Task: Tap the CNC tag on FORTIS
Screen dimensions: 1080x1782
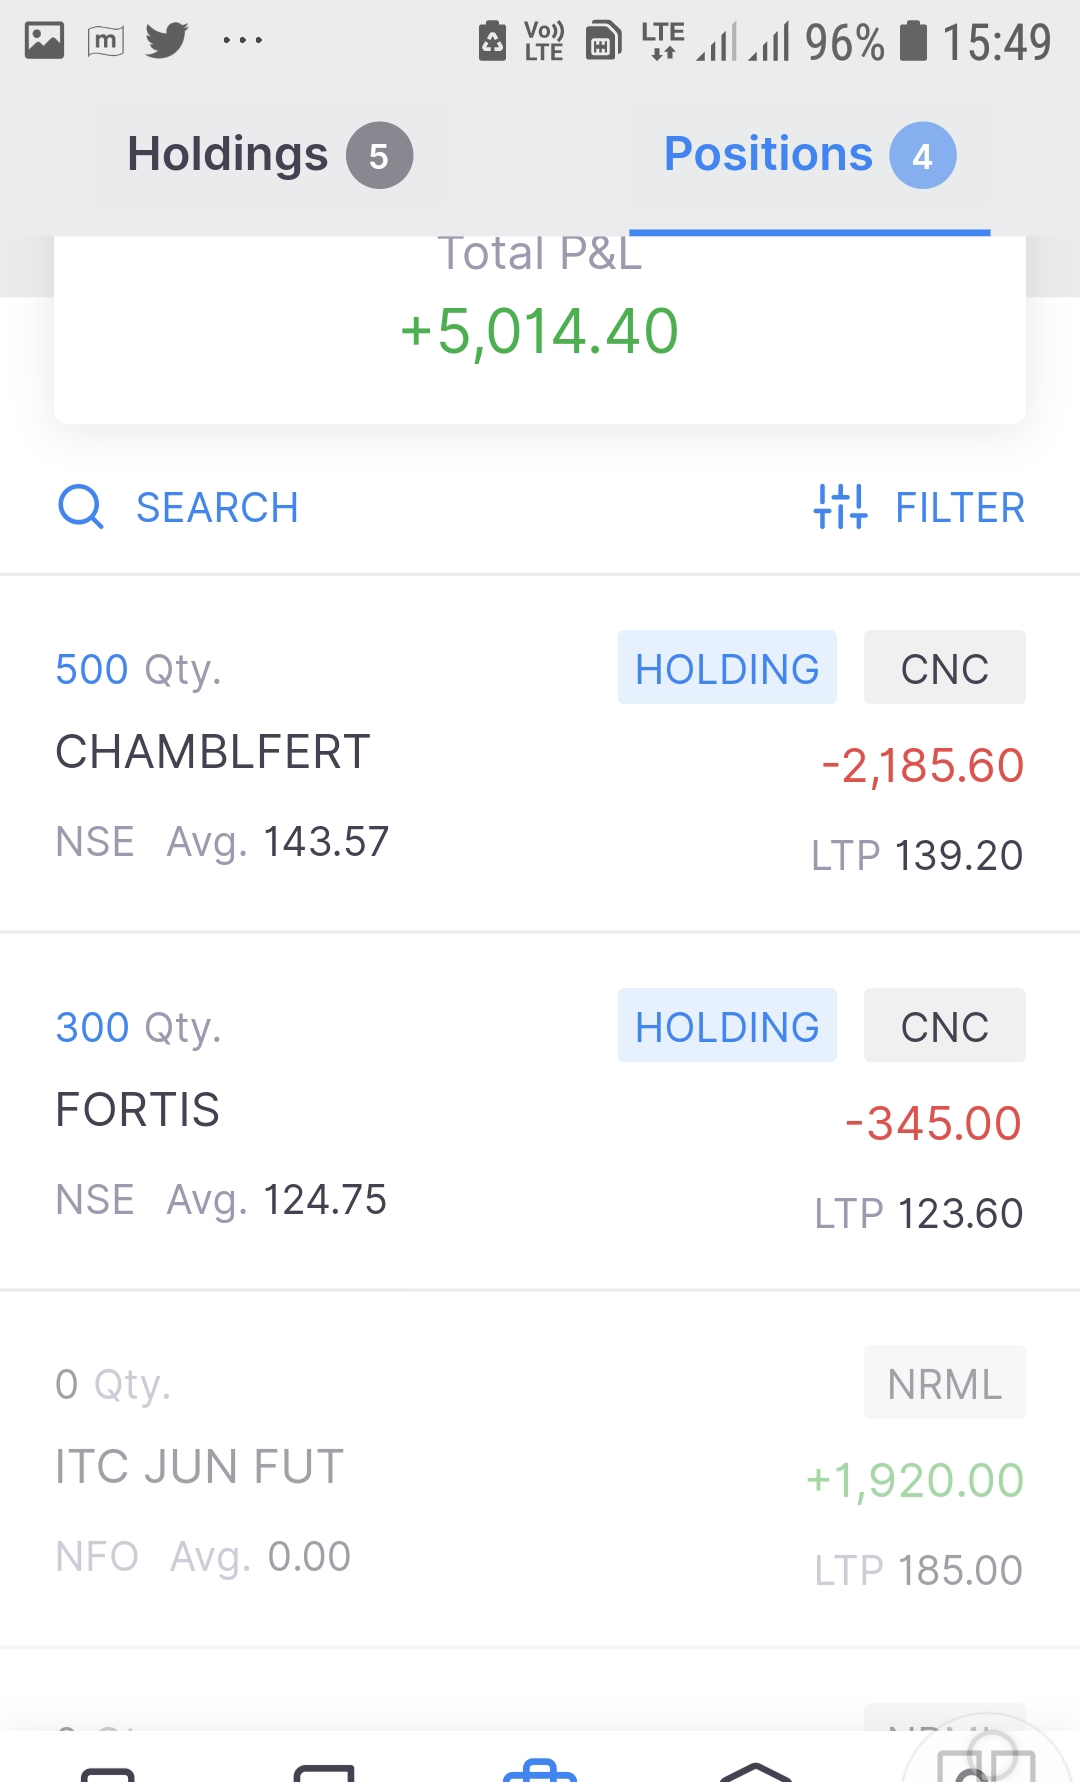Action: [944, 1026]
